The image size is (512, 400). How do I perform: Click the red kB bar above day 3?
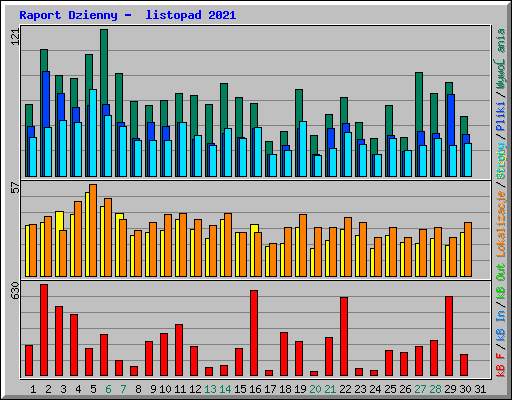coord(59,341)
